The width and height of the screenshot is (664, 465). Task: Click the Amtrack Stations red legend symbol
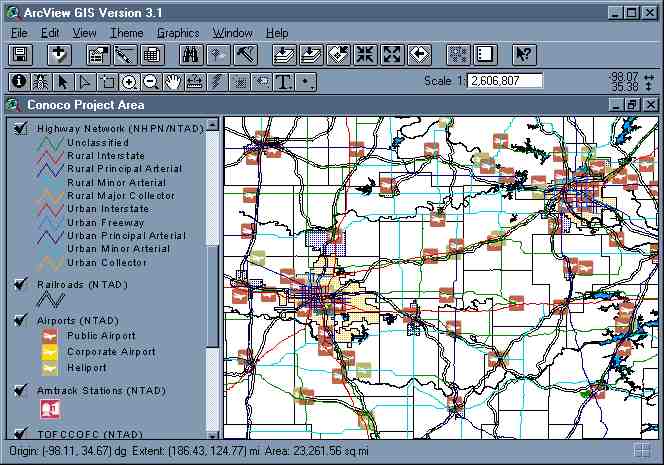coord(50,409)
